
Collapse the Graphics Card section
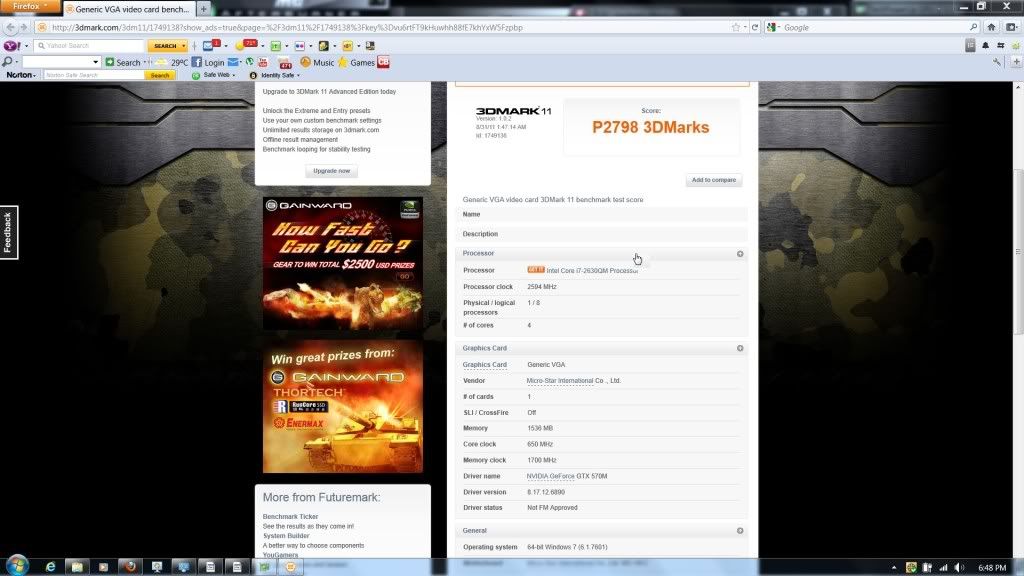click(x=740, y=348)
